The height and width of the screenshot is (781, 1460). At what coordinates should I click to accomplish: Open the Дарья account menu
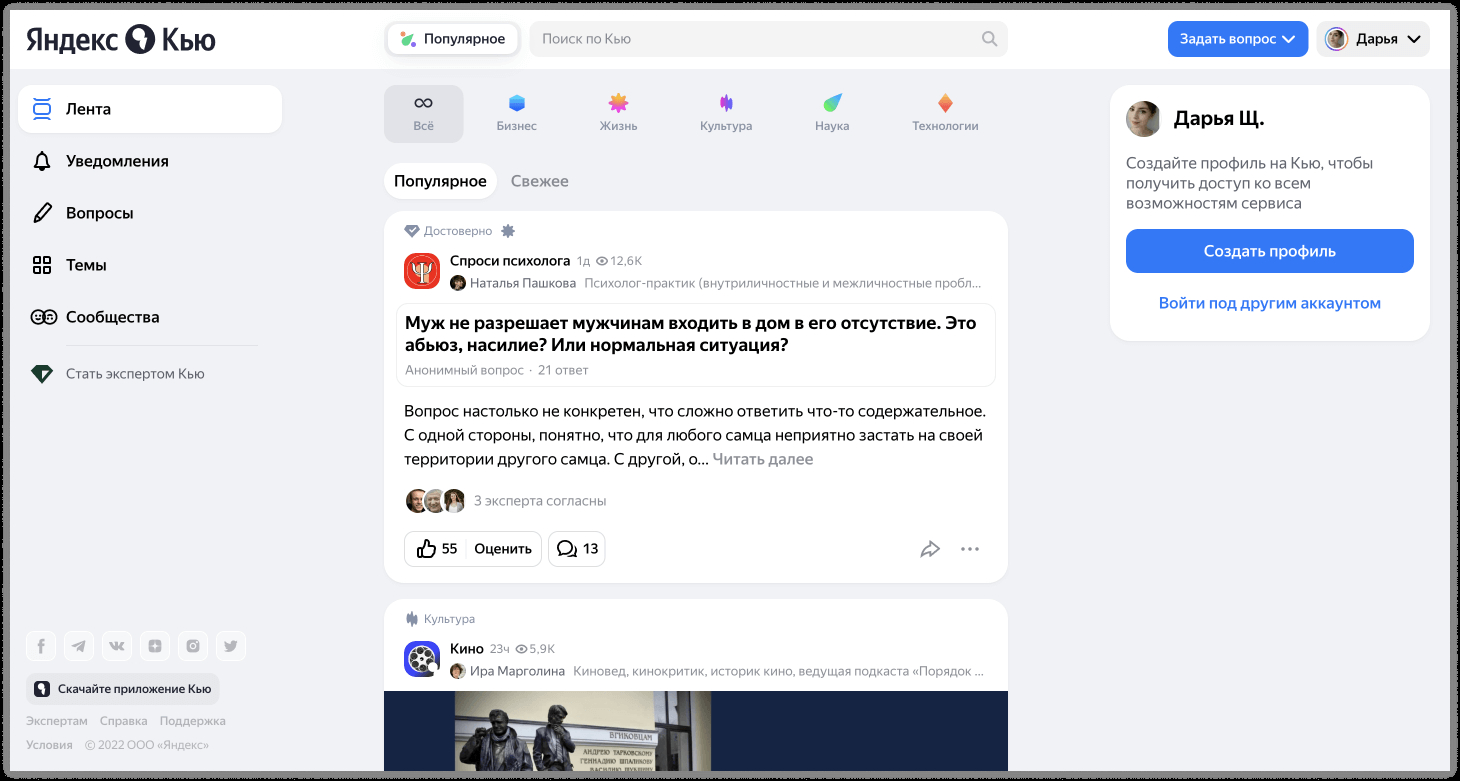1373,39
